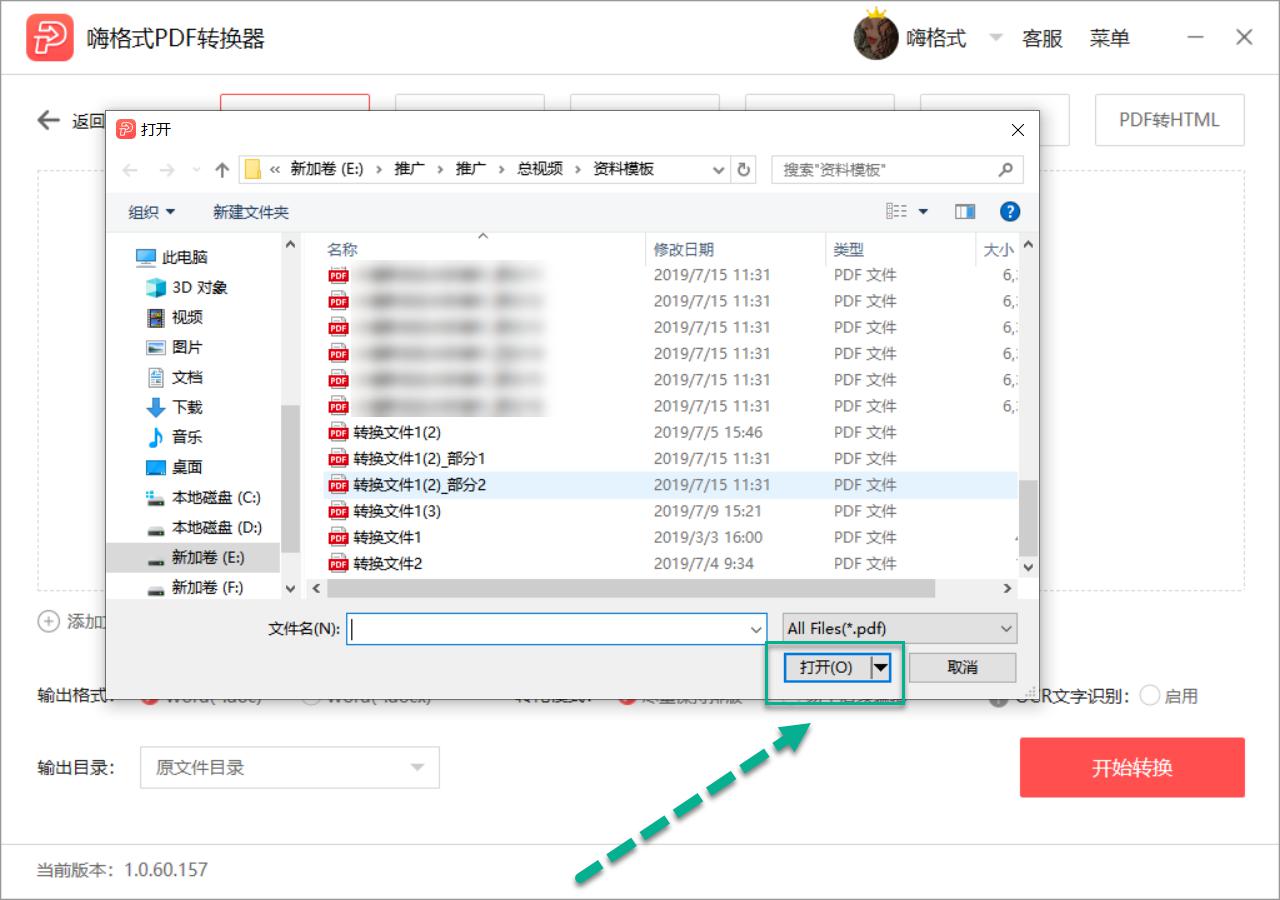Open the recent locations dropdown arrow
Viewport: 1280px width, 900px height.
(196, 170)
